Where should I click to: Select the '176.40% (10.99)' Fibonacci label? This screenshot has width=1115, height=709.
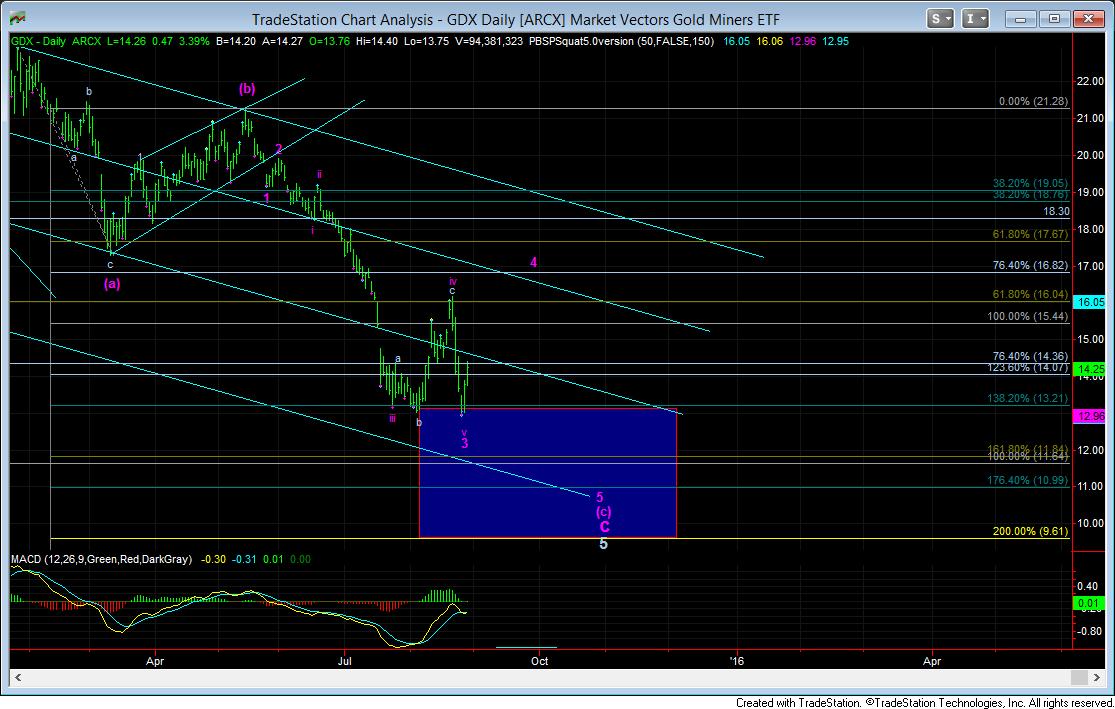pyautogui.click(x=1028, y=481)
